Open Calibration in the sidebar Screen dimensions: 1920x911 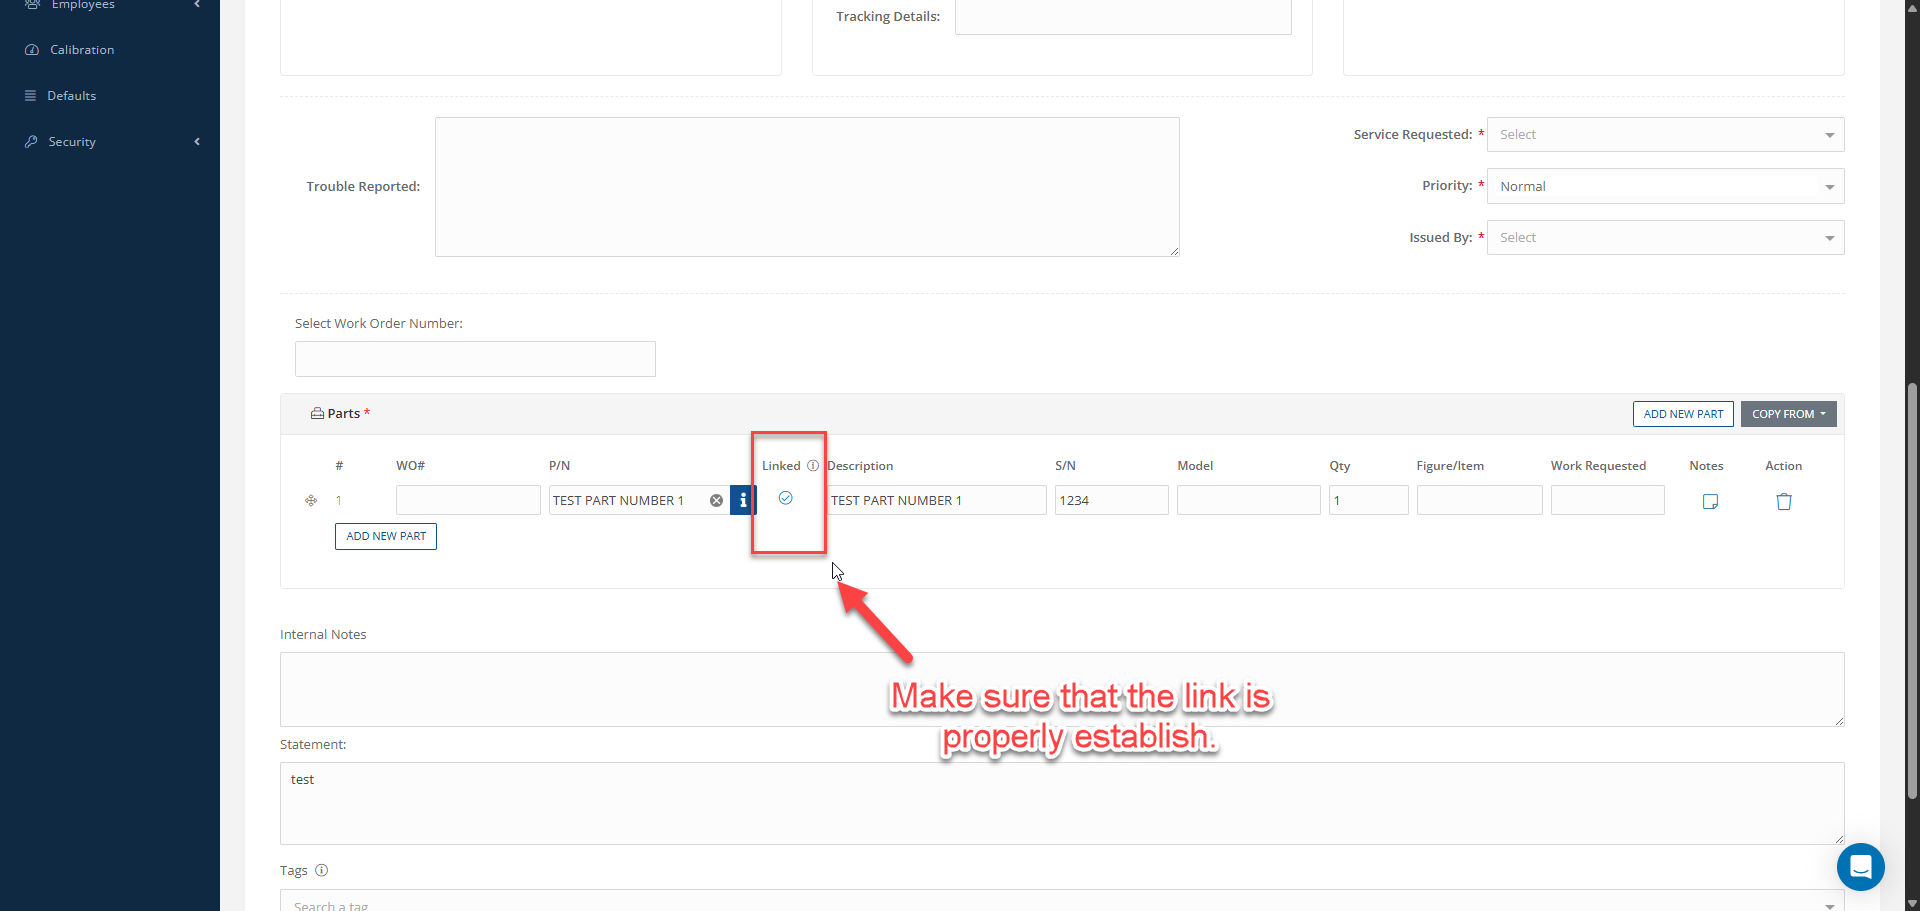click(x=82, y=50)
